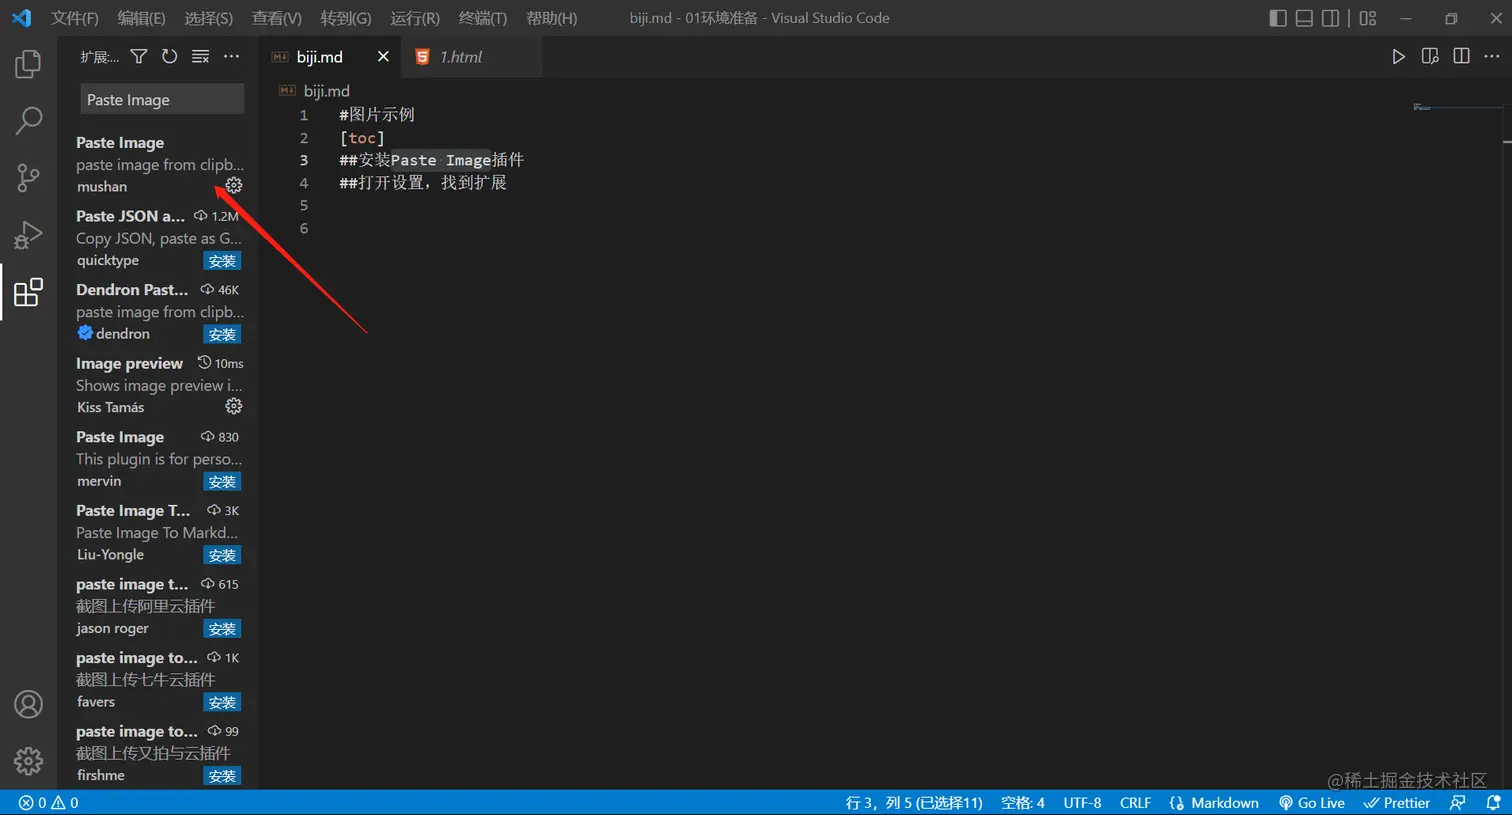Change end of line sequence CRLF
1512x815 pixels.
coord(1135,802)
